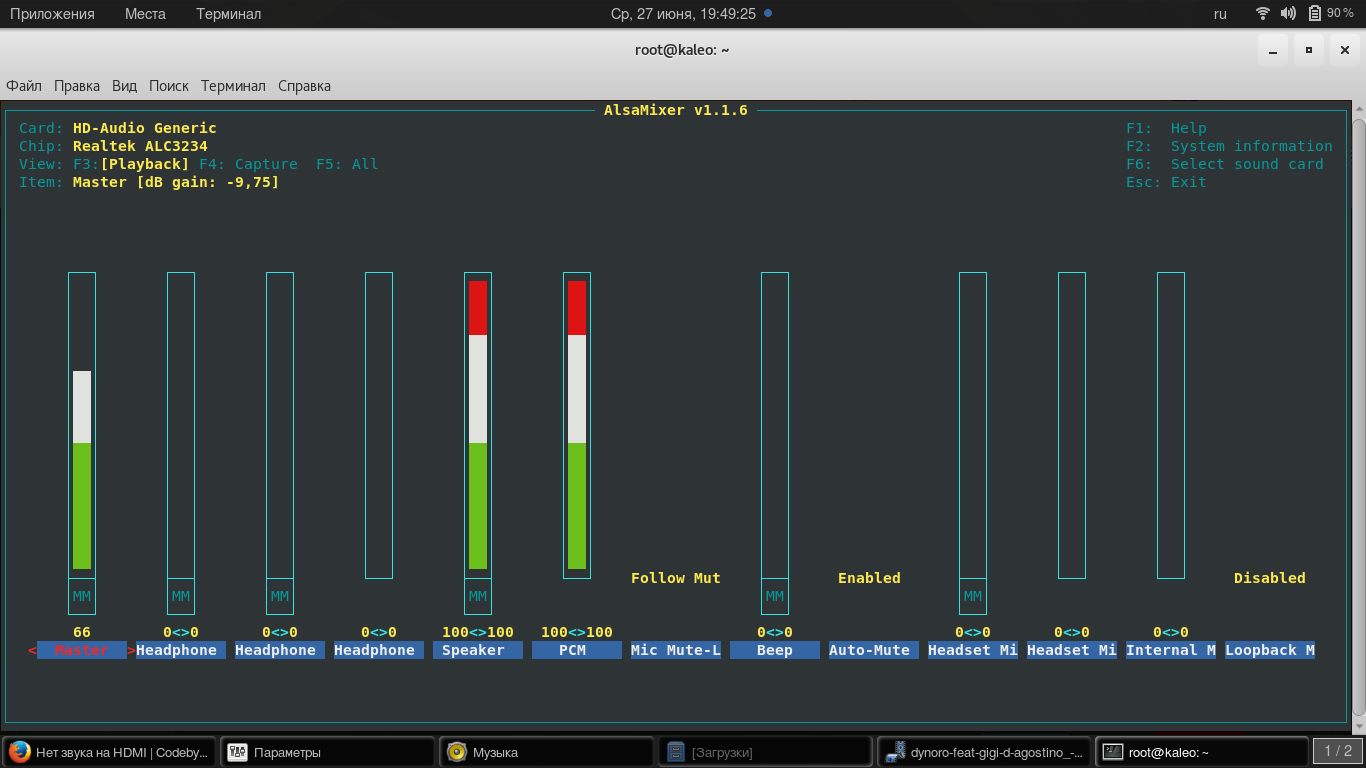Screen dimensions: 1366x768
Task: Switch to Firefox Нет звука на HDMI window
Action: 111,752
